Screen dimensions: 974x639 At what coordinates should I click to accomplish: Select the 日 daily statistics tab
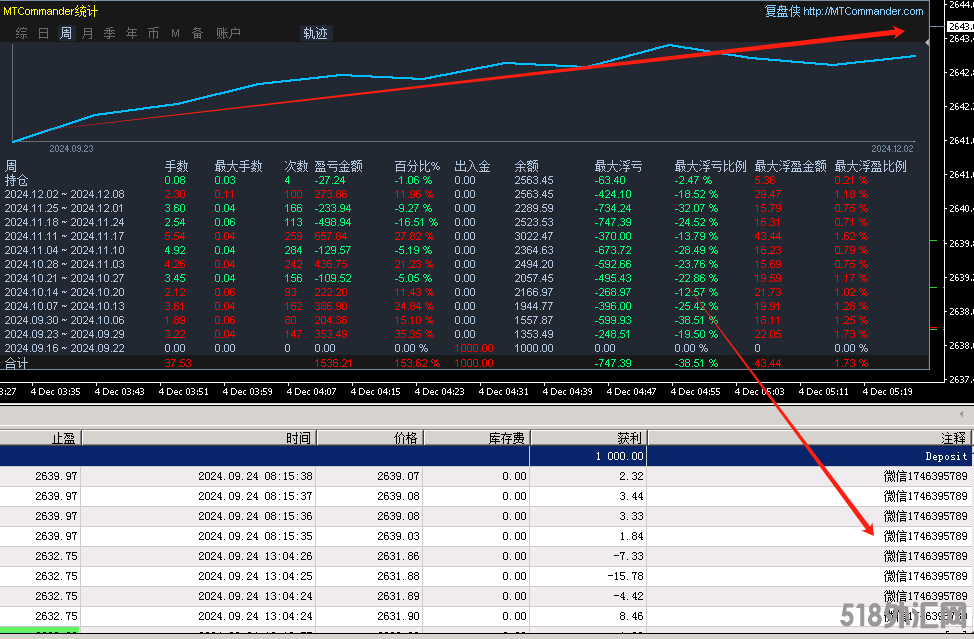click(43, 33)
